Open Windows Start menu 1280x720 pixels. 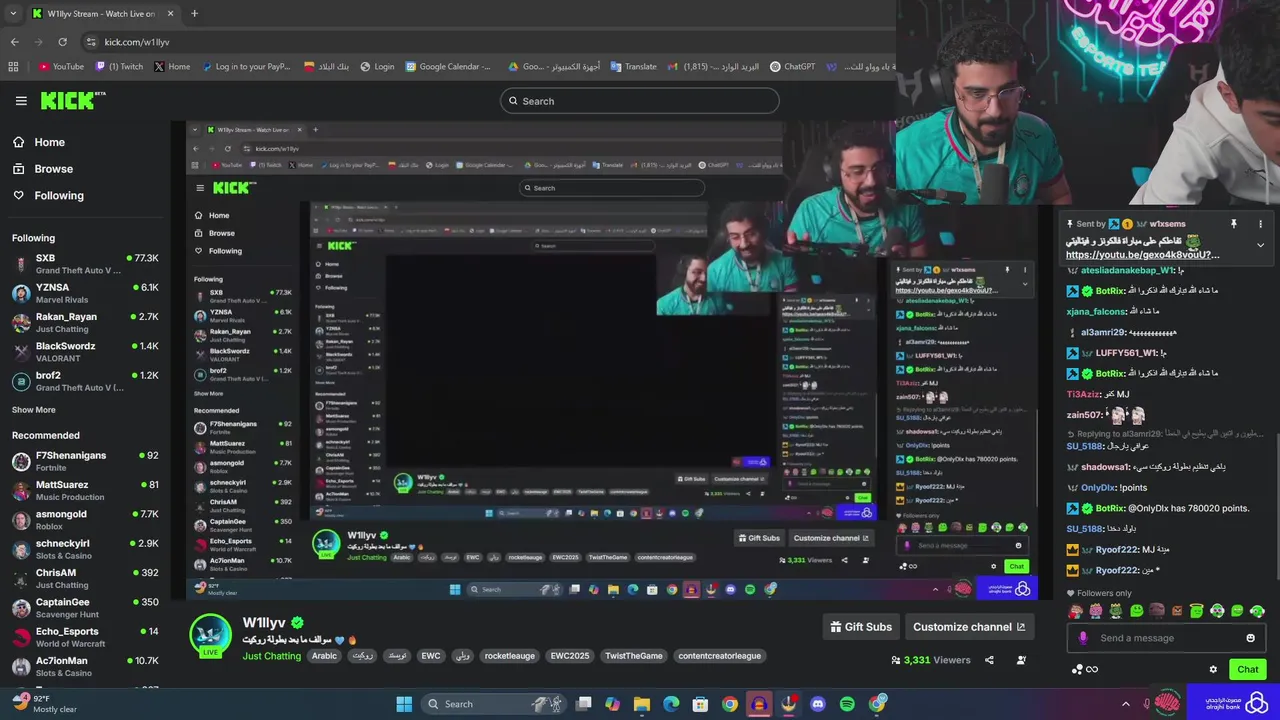[404, 704]
